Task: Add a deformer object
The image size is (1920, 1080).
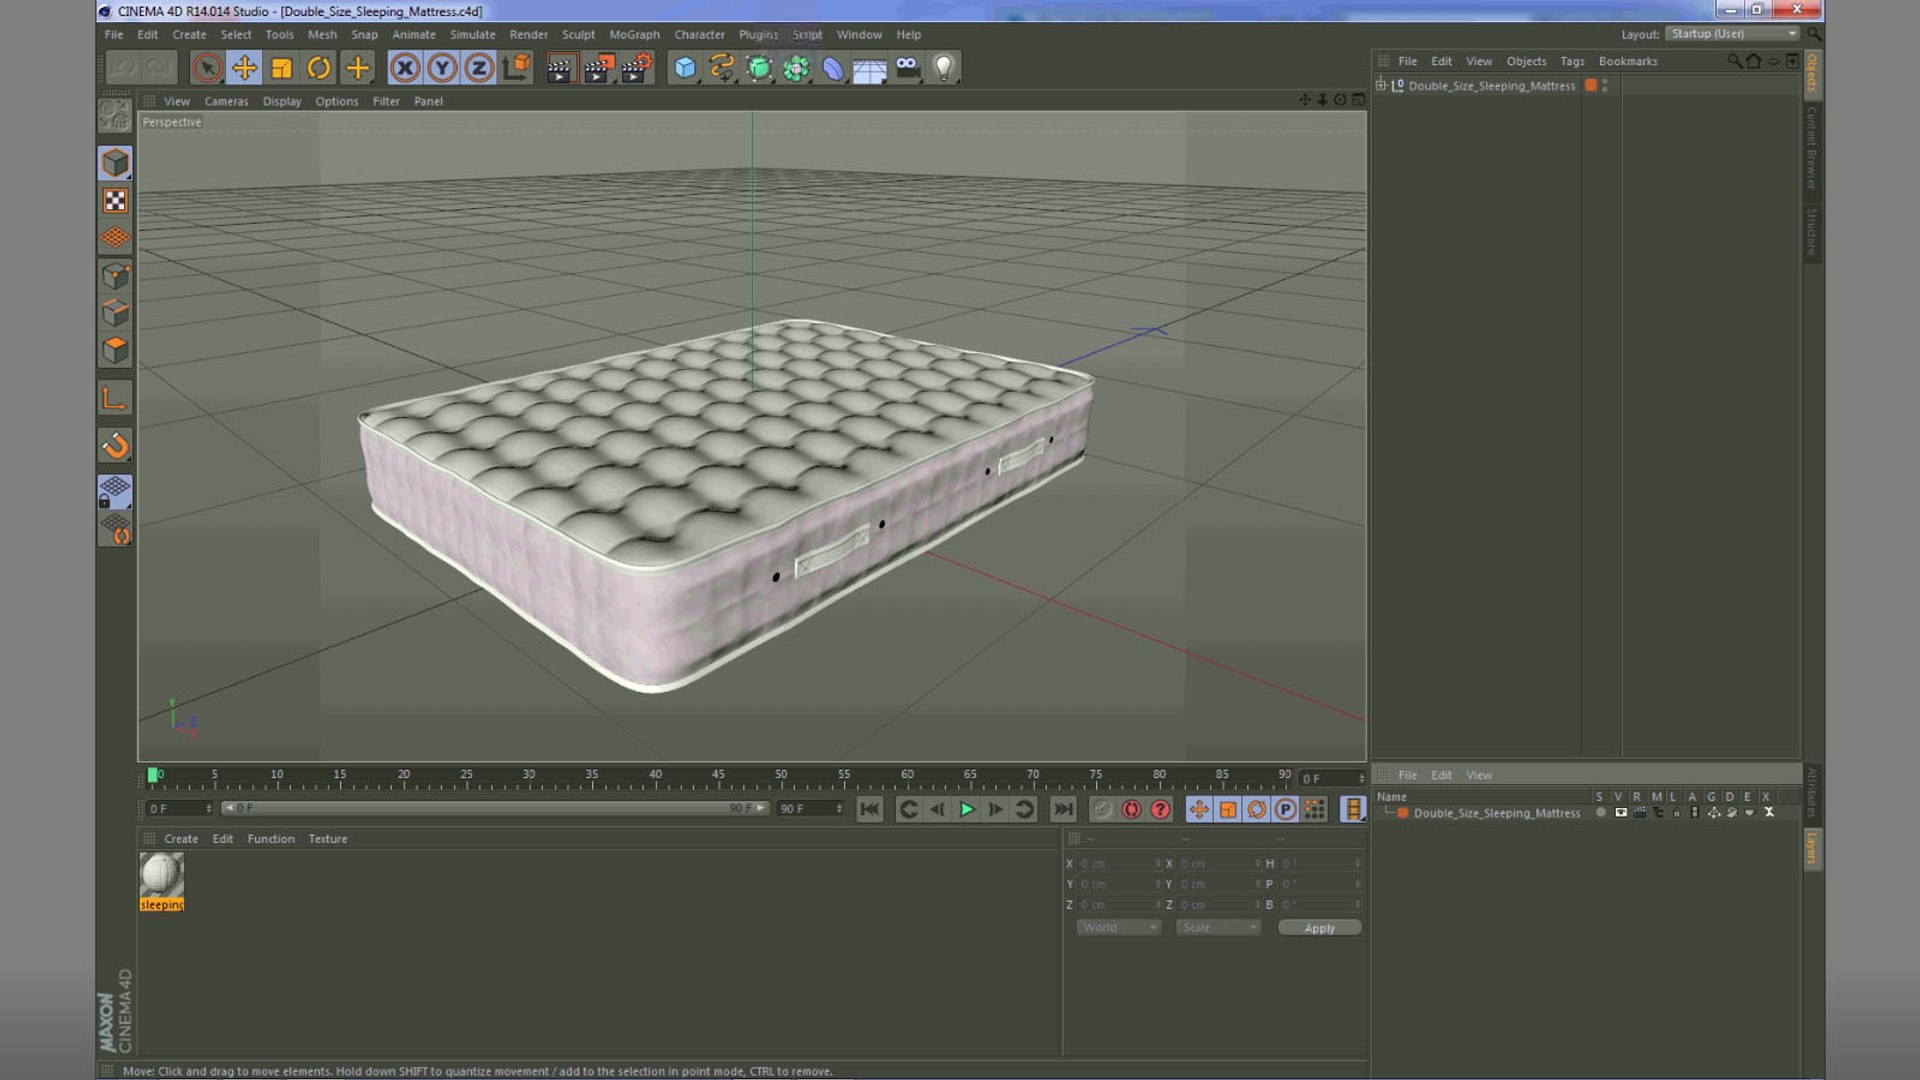Action: click(x=833, y=68)
